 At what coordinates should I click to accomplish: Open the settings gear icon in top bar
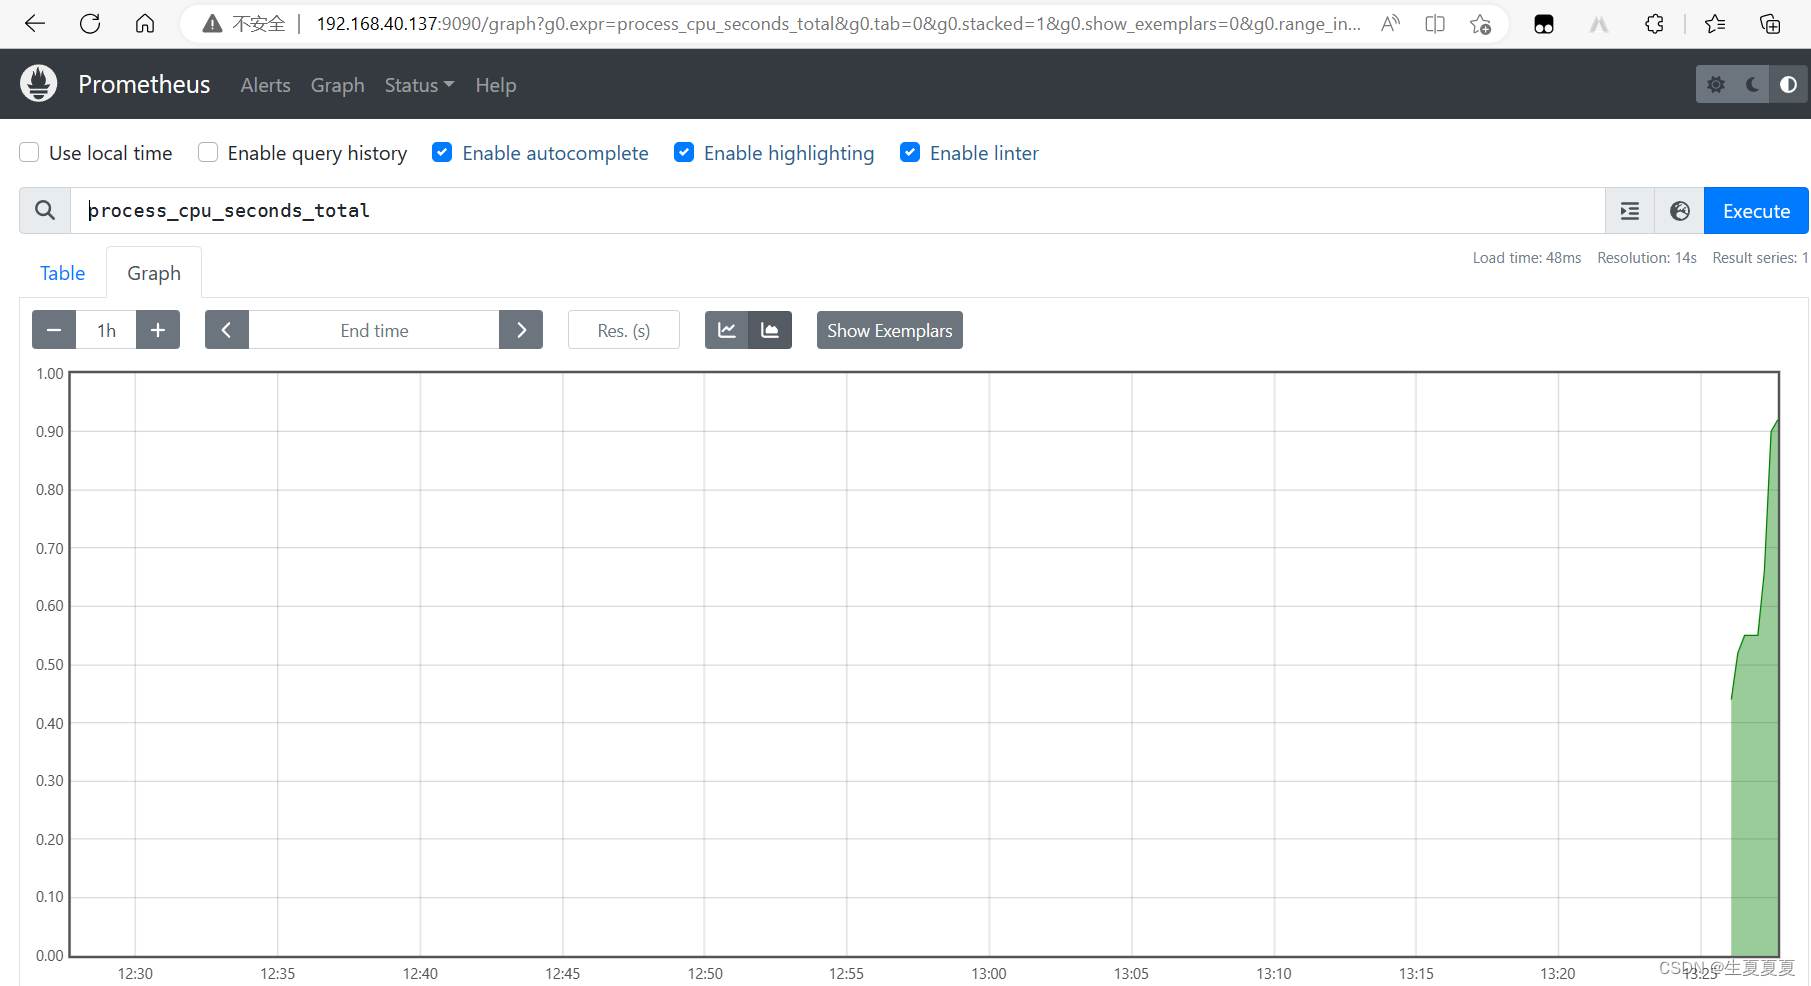coord(1716,84)
